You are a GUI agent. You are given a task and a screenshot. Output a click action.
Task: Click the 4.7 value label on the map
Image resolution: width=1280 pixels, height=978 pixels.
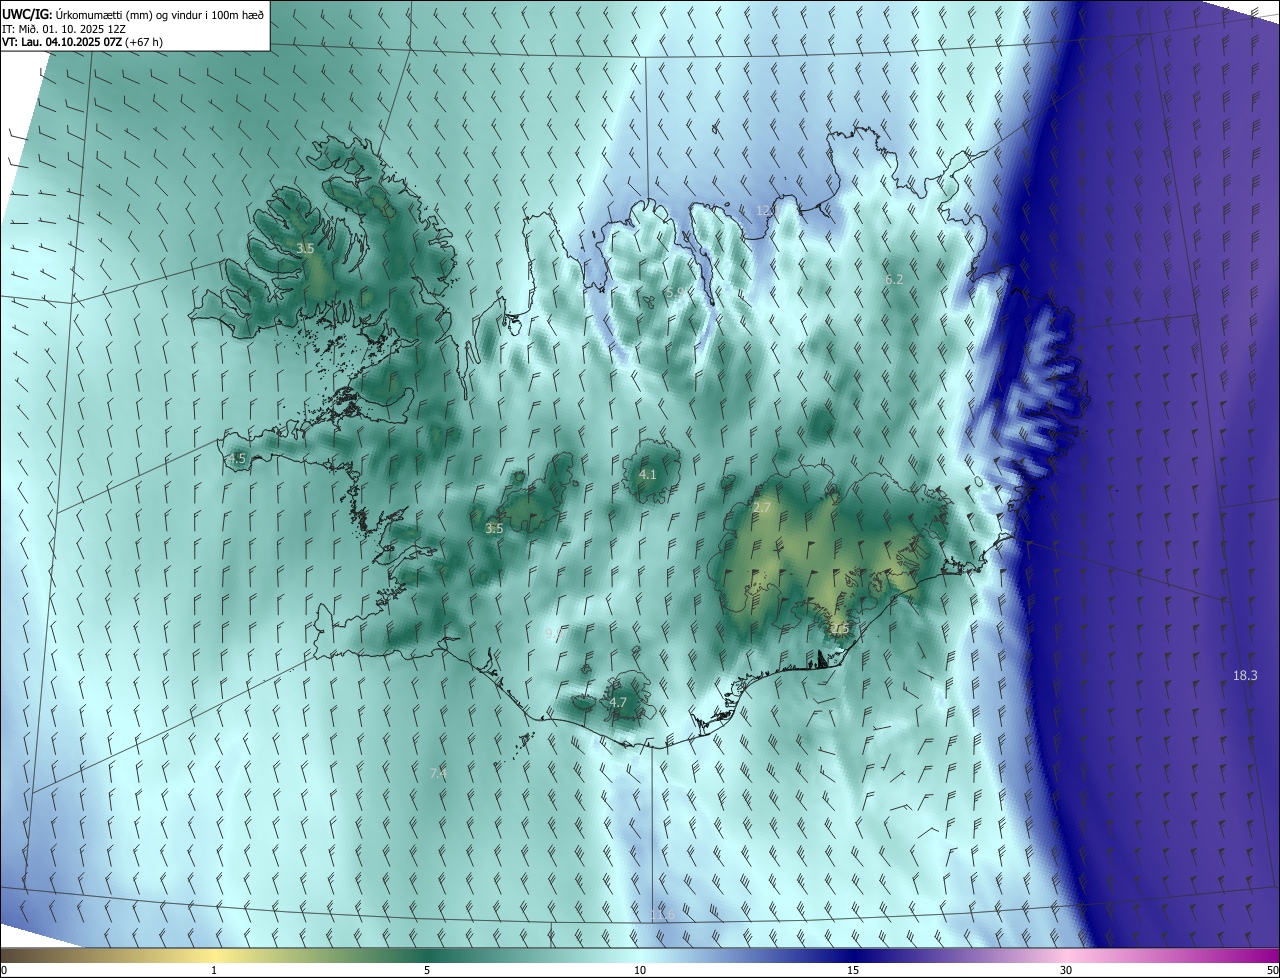click(x=618, y=703)
